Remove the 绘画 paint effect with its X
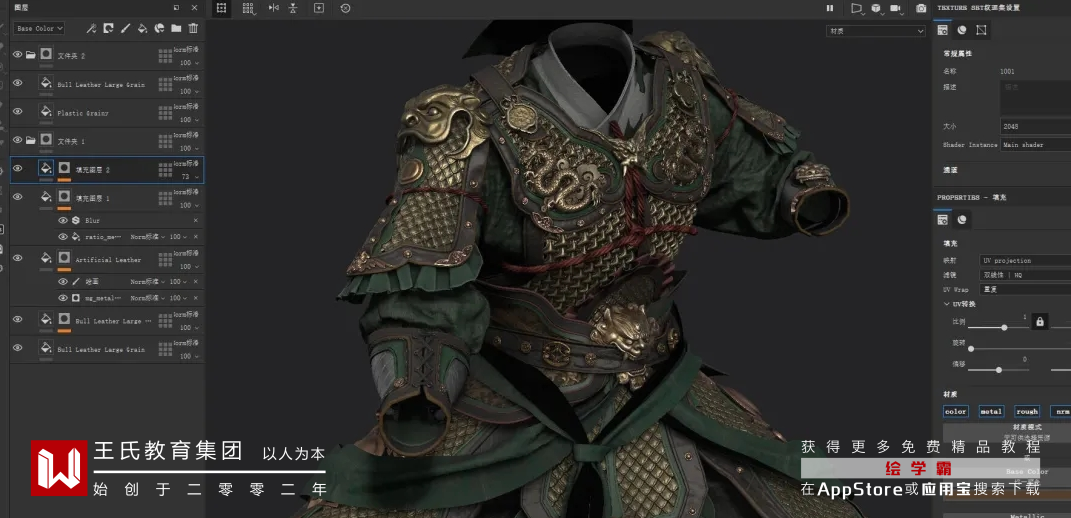 [x=195, y=282]
